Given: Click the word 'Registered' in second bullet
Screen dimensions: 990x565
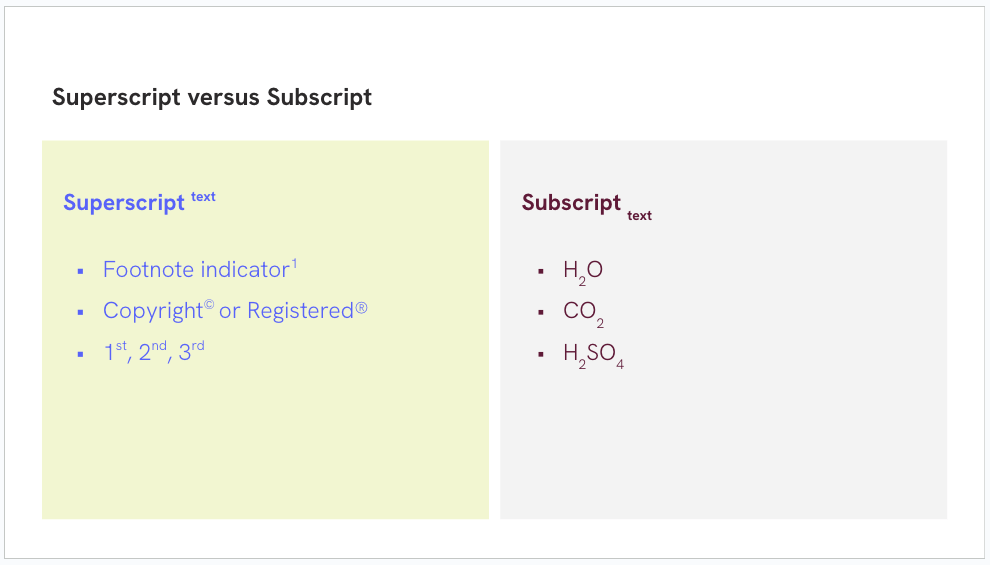Looking at the screenshot, I should (300, 311).
